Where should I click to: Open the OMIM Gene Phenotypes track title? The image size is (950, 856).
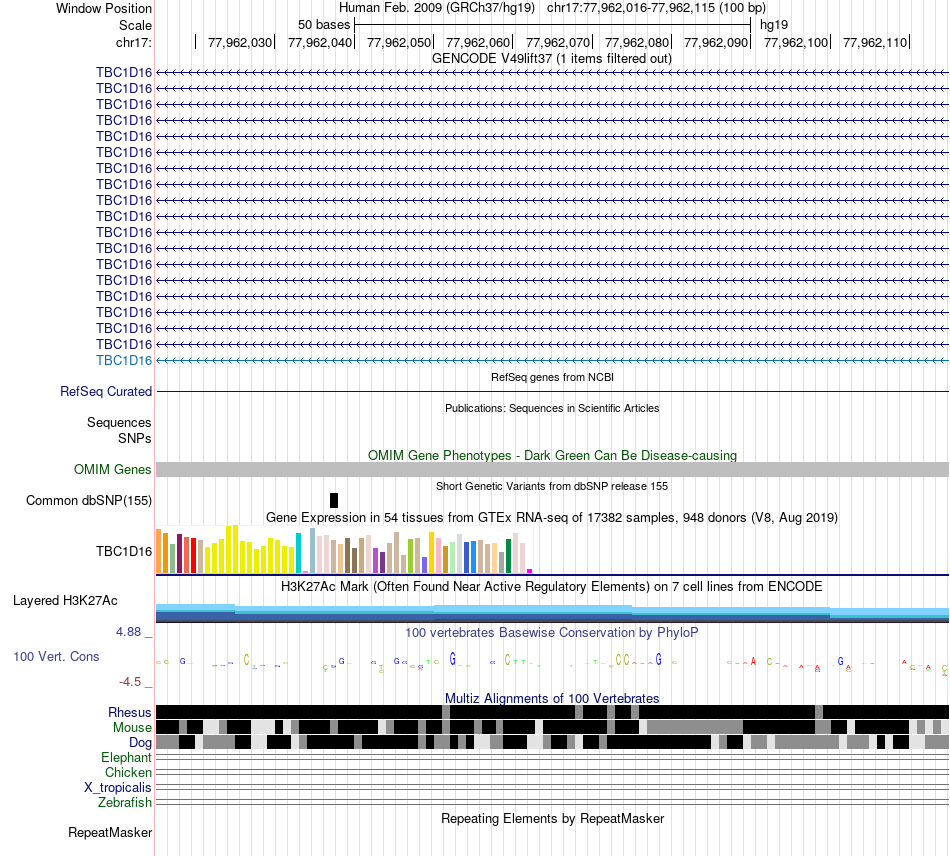point(552,456)
